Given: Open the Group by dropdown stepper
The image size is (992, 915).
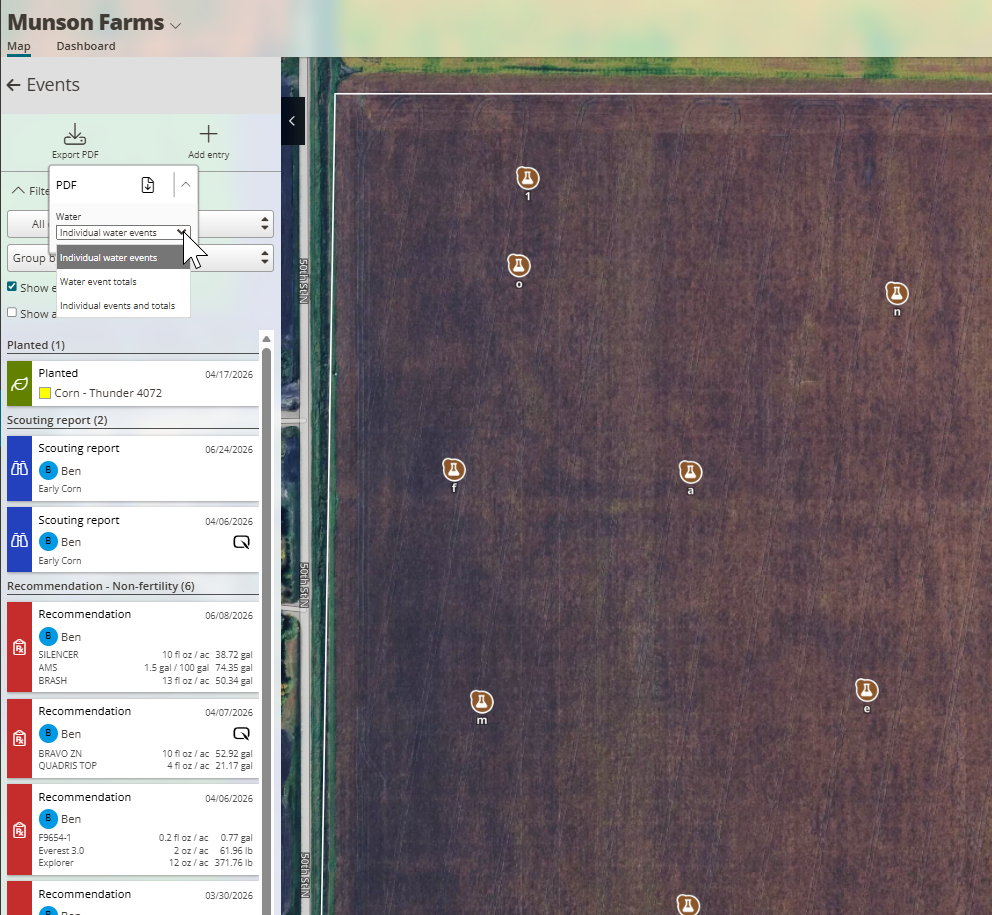Looking at the screenshot, I should (264, 258).
